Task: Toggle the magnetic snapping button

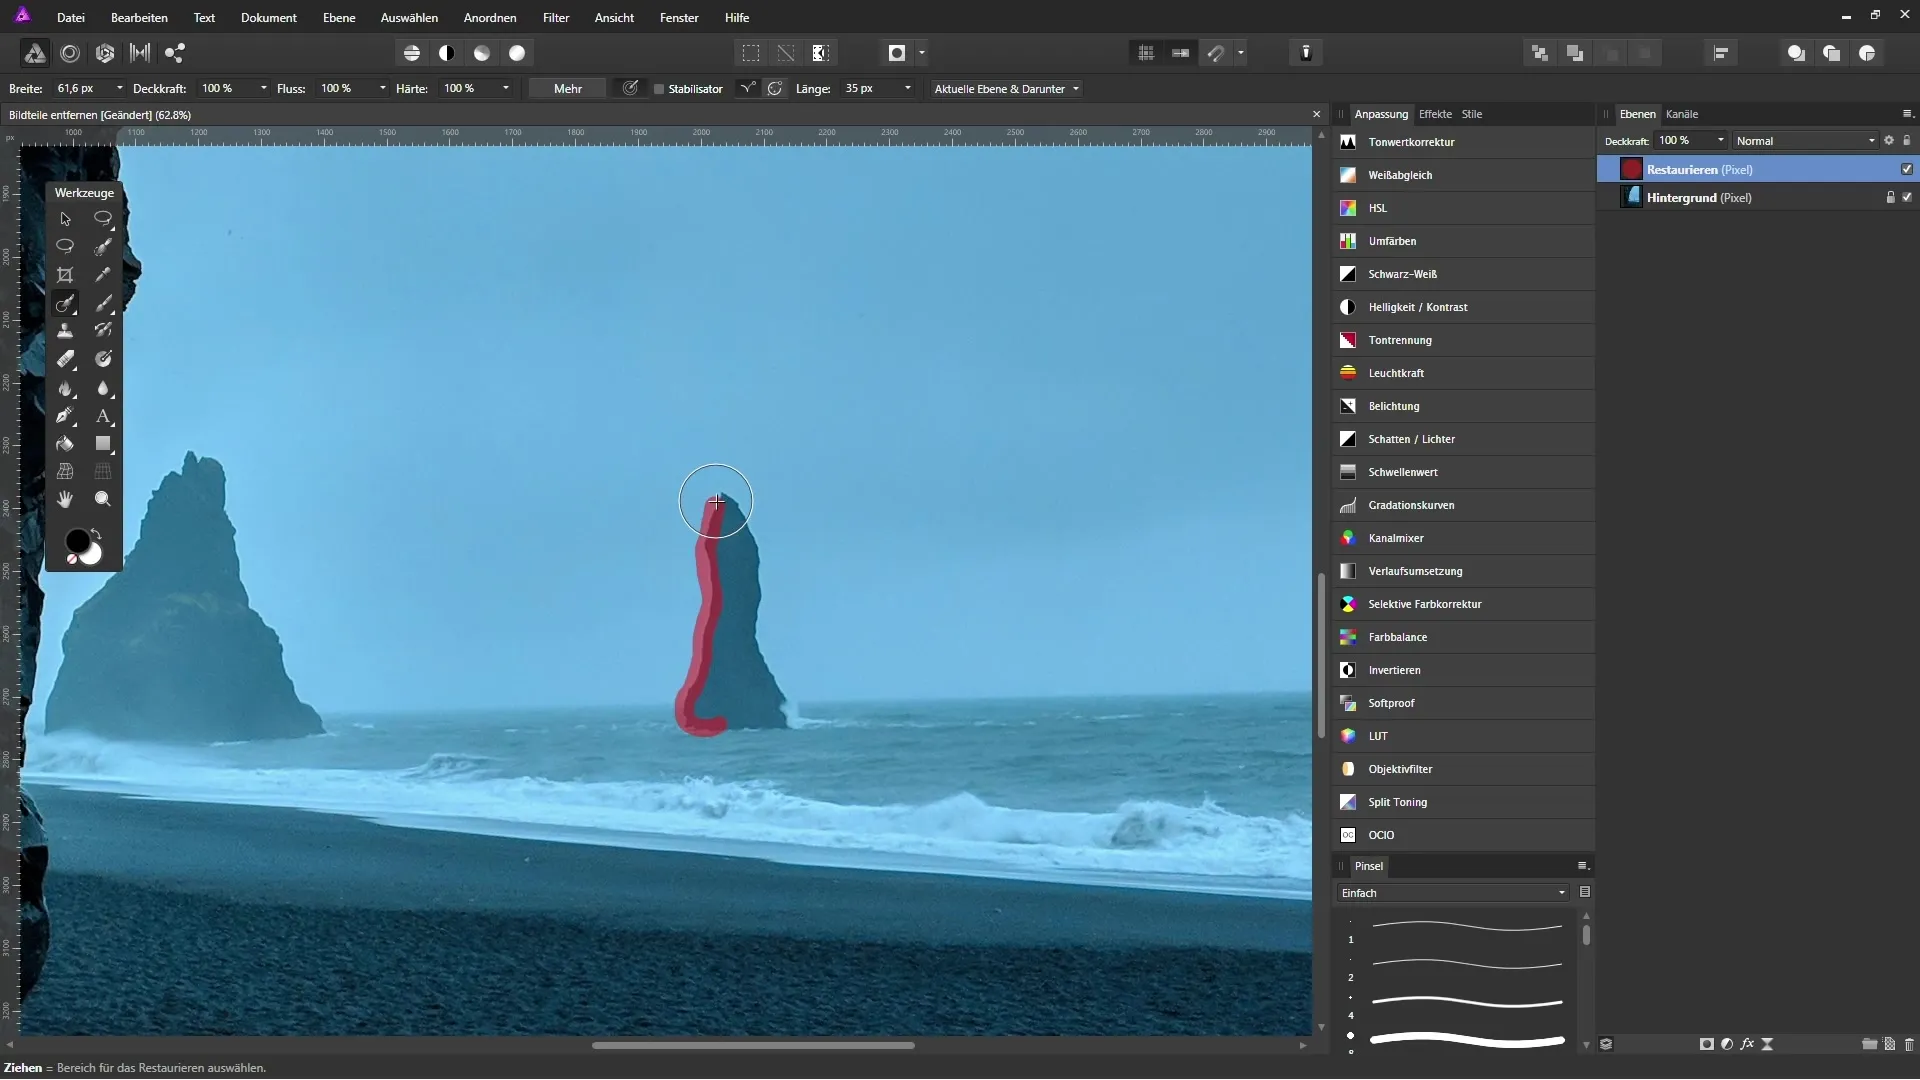Action: (1216, 53)
